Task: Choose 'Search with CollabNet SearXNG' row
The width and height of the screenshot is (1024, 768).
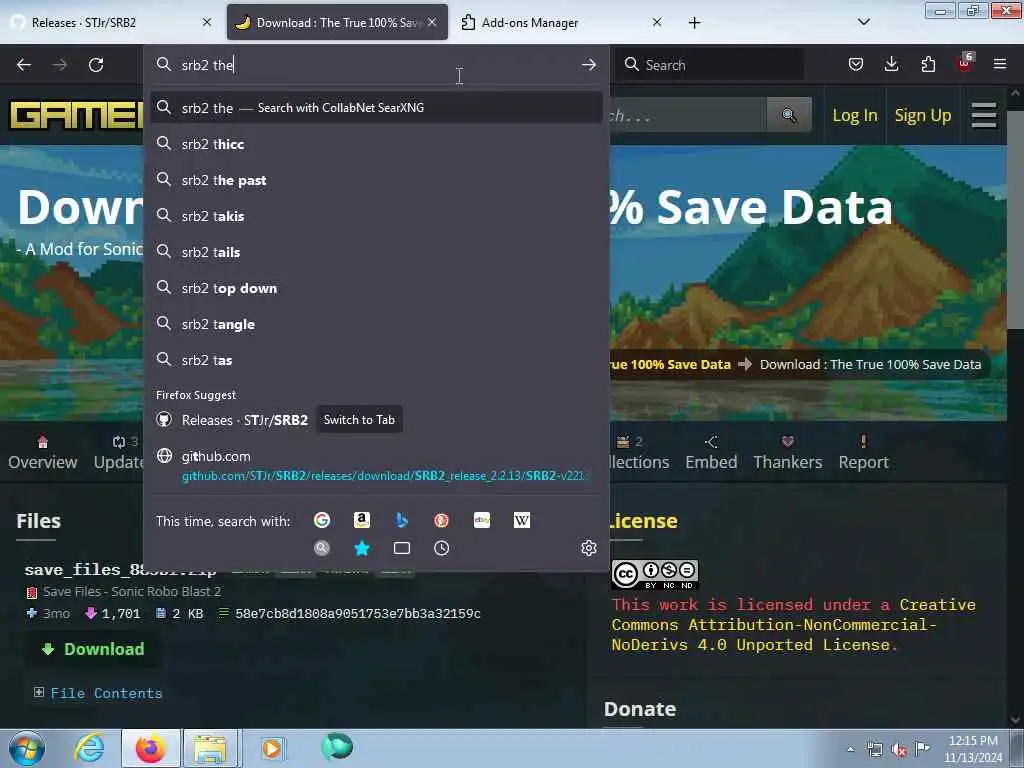Action: [376, 107]
